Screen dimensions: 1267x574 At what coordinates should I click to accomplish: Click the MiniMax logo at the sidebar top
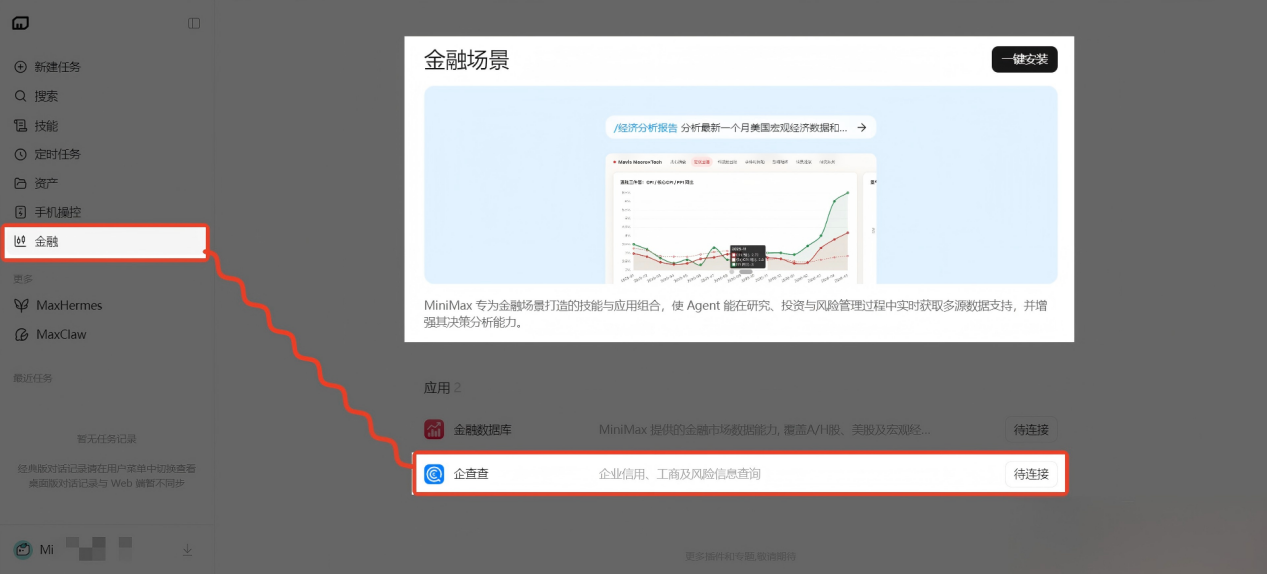[x=21, y=23]
